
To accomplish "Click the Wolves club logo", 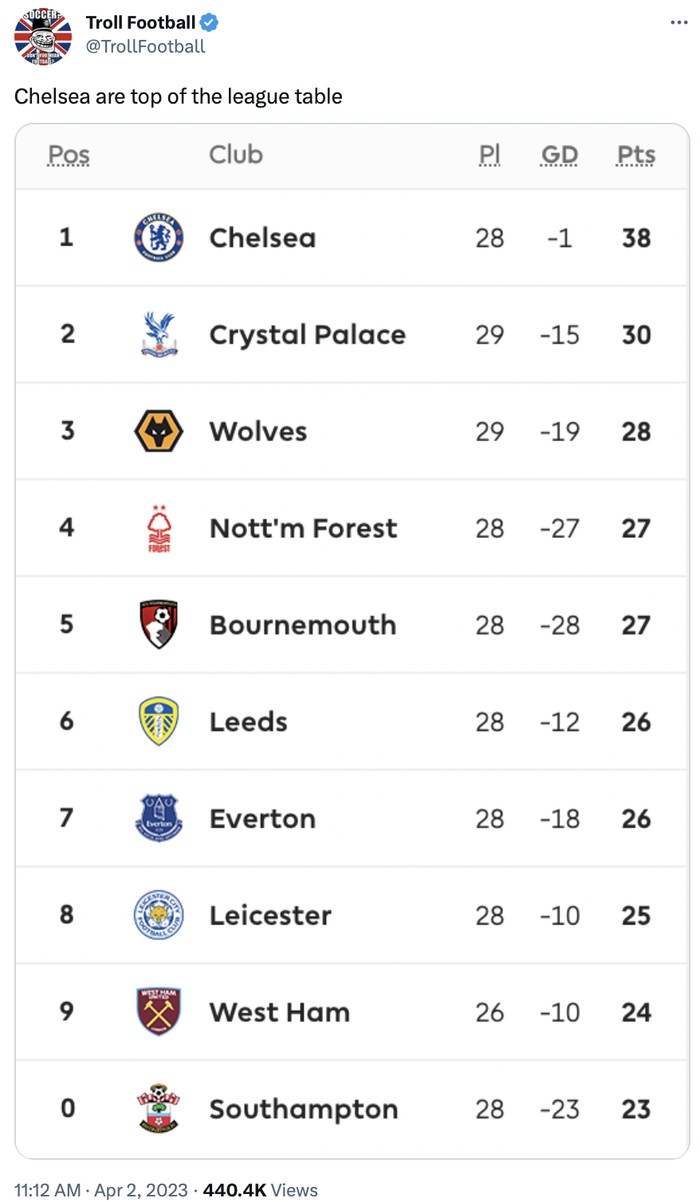I will (158, 431).
